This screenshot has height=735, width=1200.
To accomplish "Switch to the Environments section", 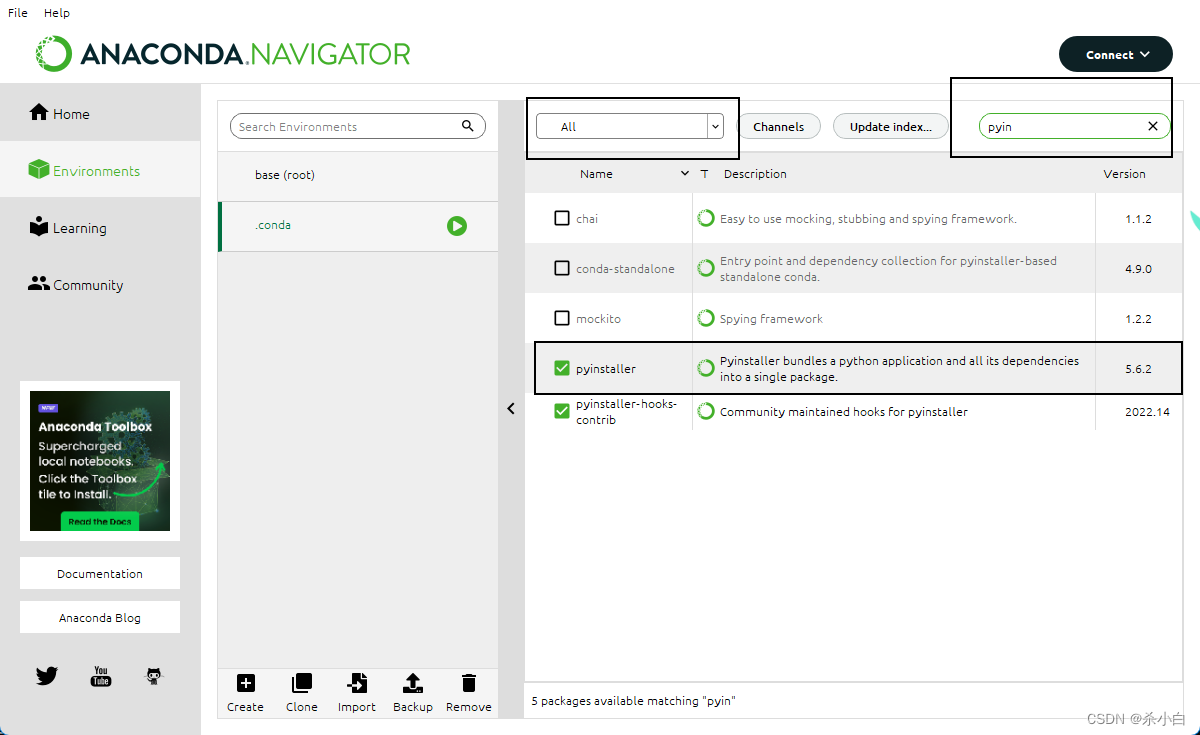I will coord(100,170).
